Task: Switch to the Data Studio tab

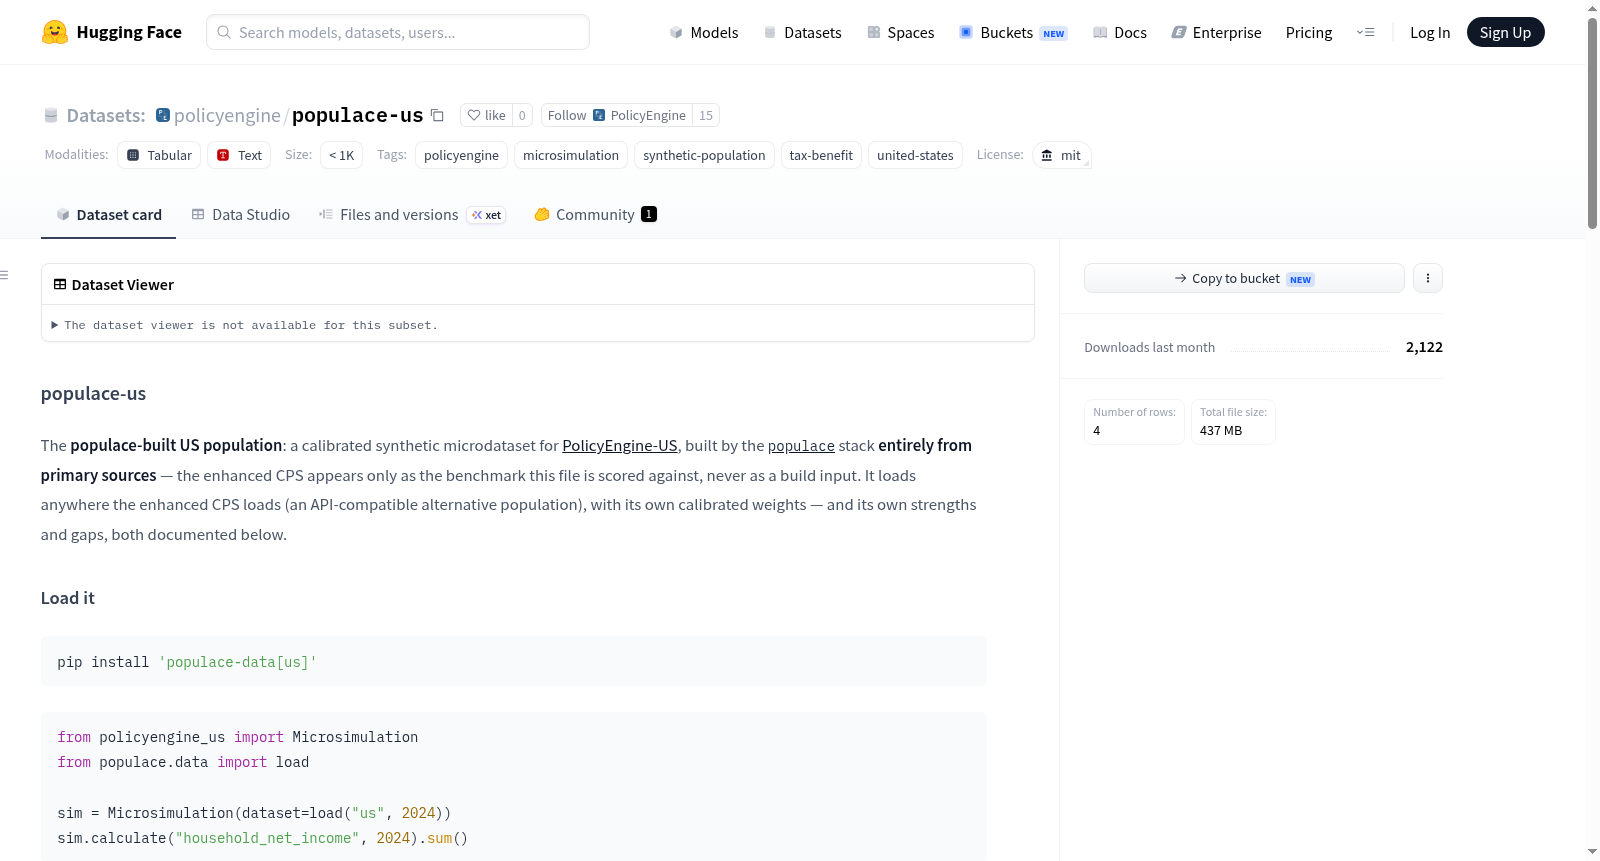Action: coord(241,215)
